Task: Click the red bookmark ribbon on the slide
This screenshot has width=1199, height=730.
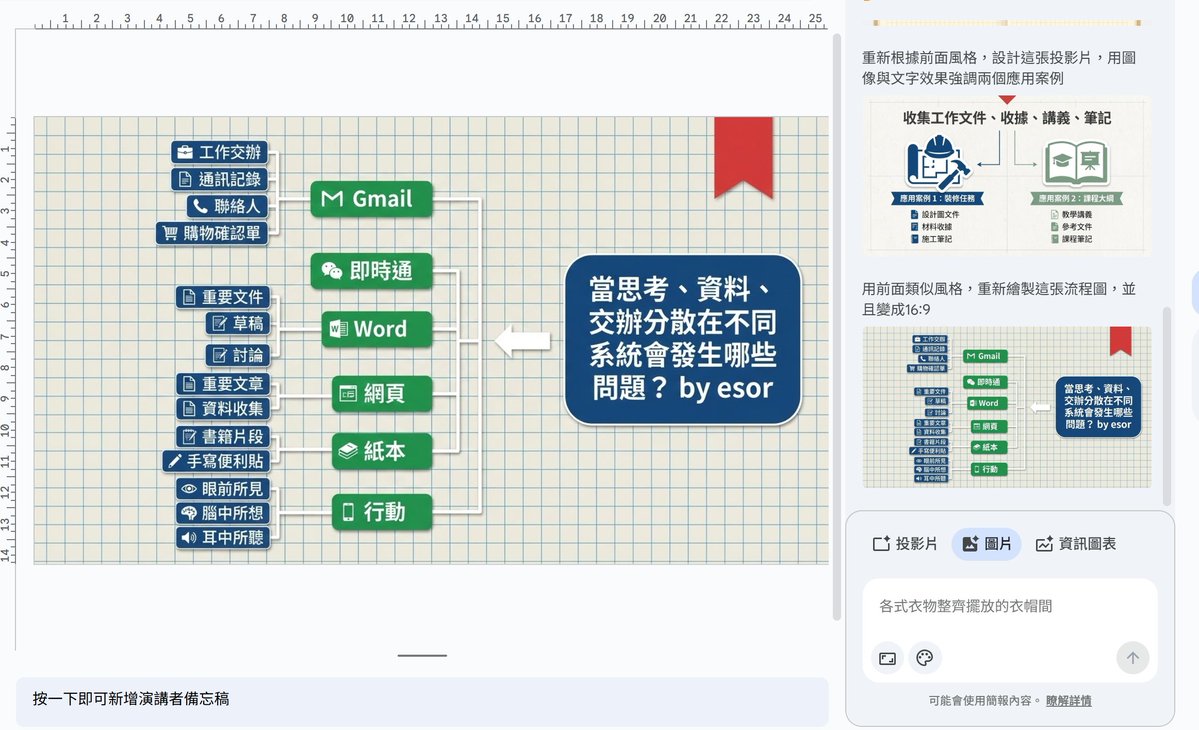Action: coord(744,148)
